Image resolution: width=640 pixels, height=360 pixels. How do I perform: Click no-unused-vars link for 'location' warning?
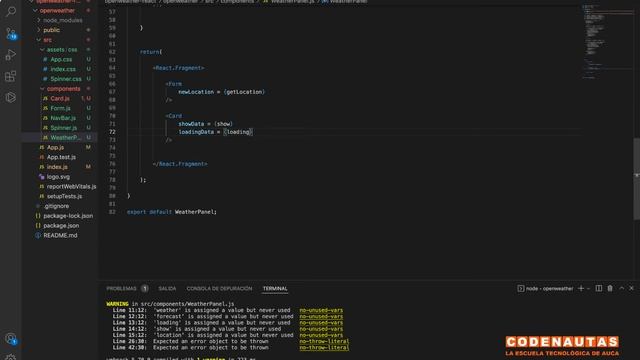[321, 335]
